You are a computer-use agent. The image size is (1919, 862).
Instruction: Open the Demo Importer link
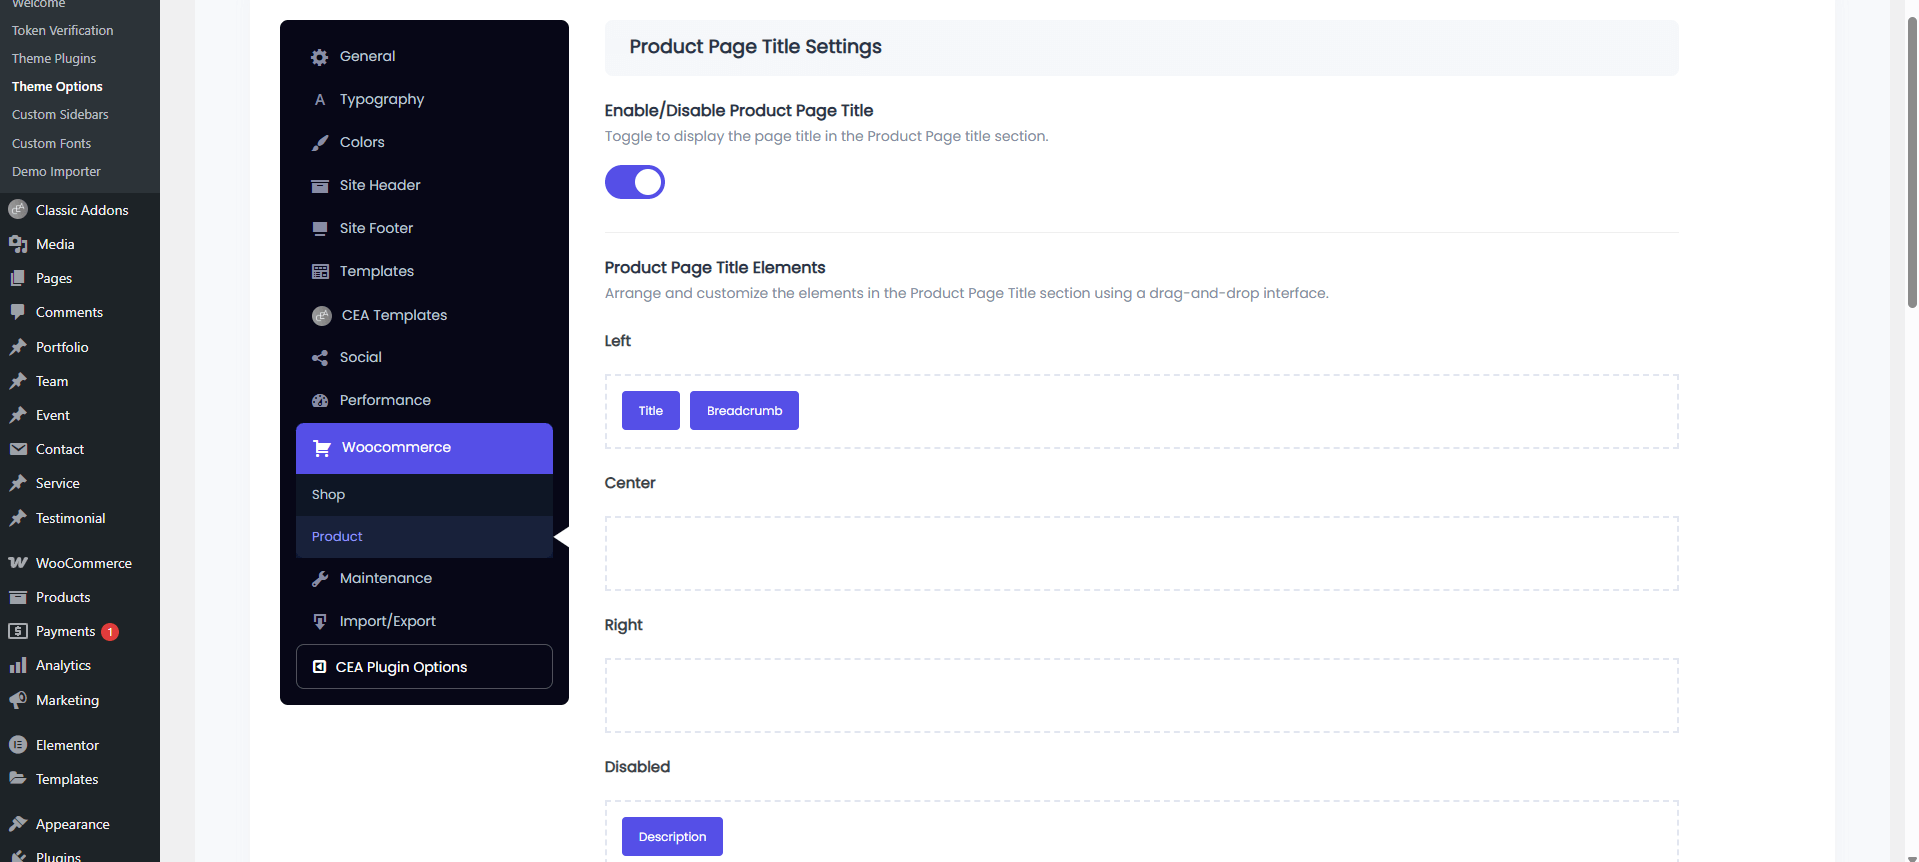pyautogui.click(x=56, y=171)
